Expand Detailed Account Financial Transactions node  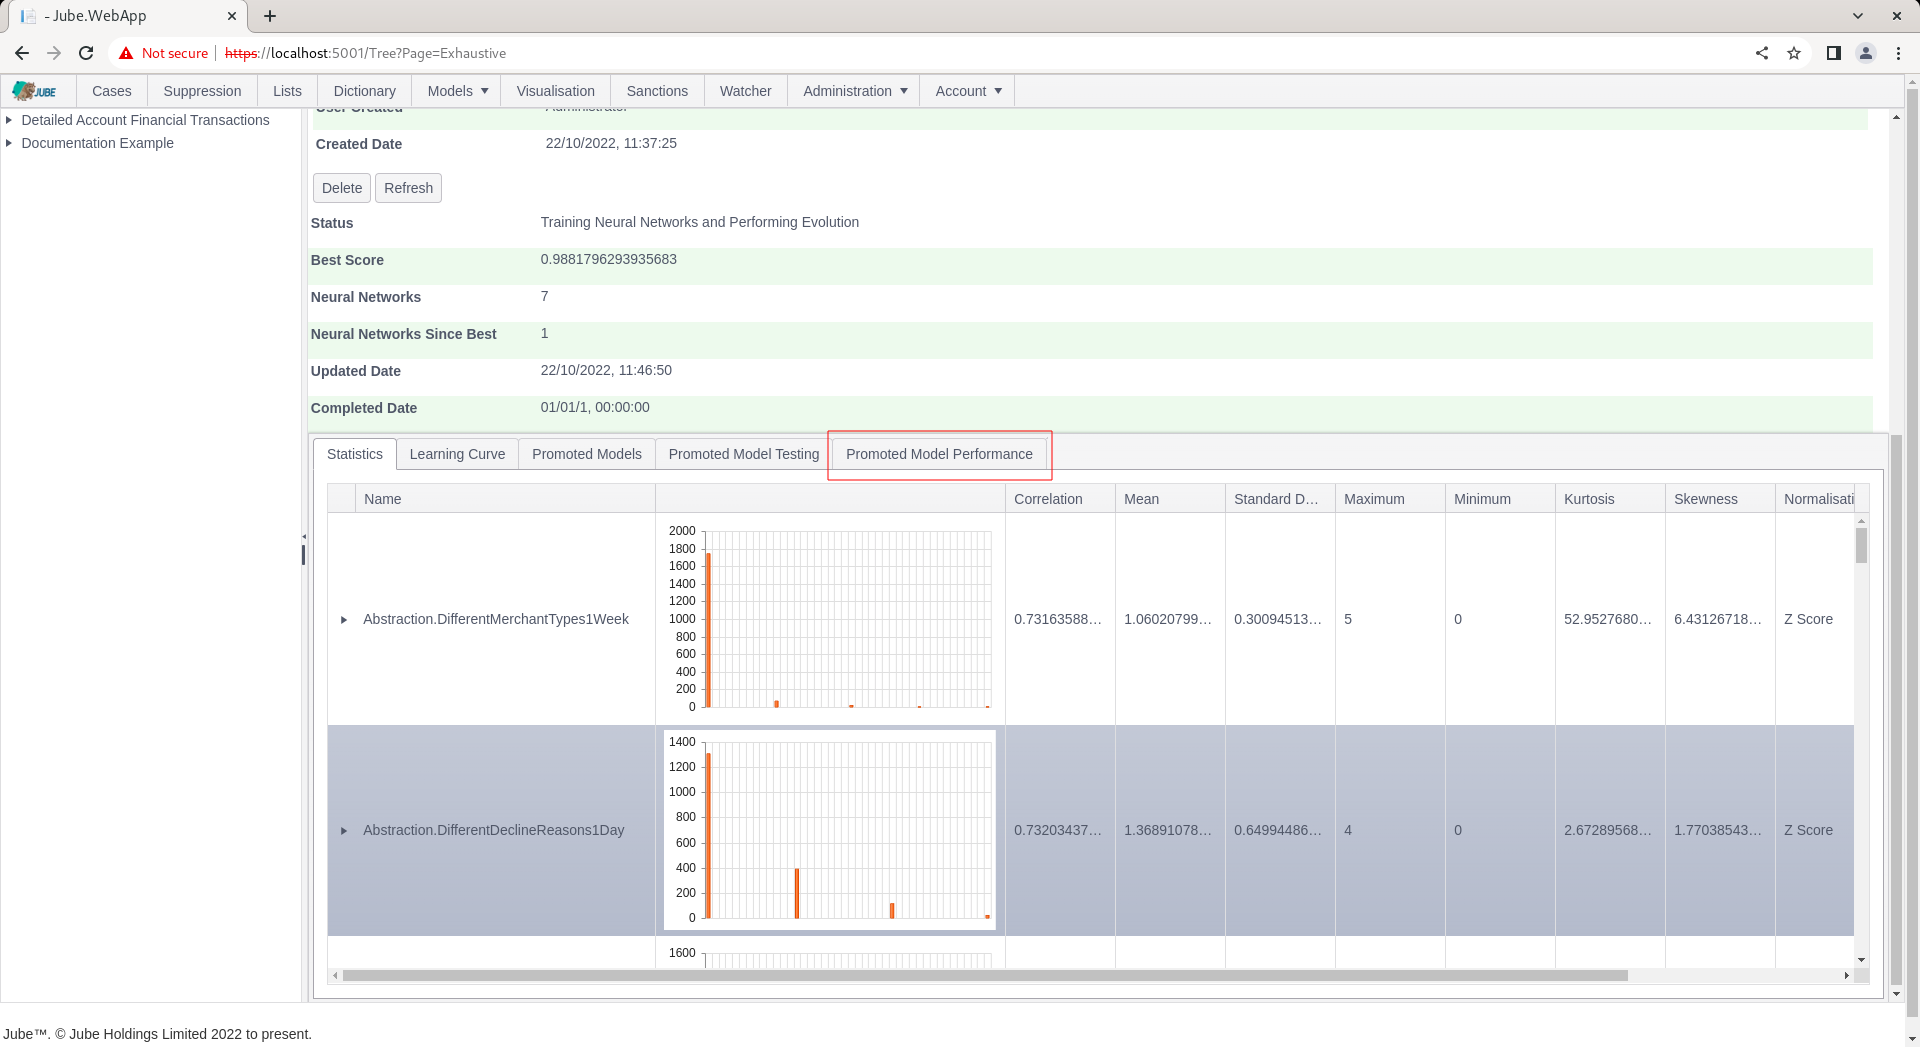[9, 120]
